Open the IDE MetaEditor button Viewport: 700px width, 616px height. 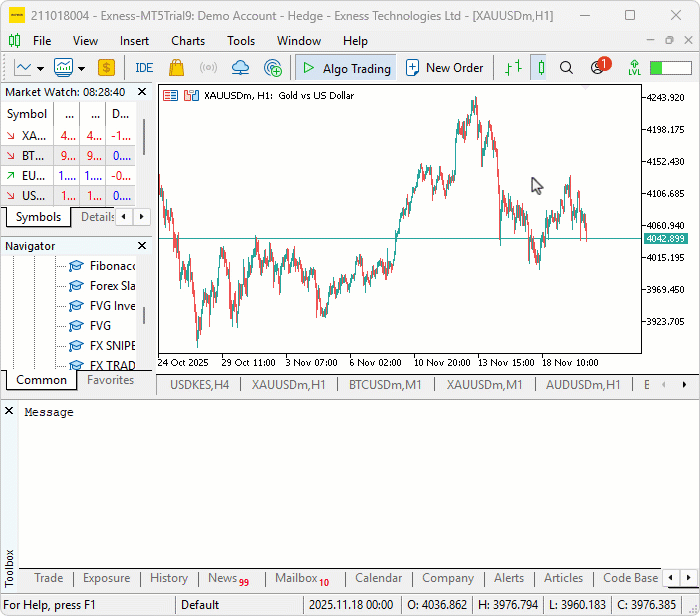(144, 68)
